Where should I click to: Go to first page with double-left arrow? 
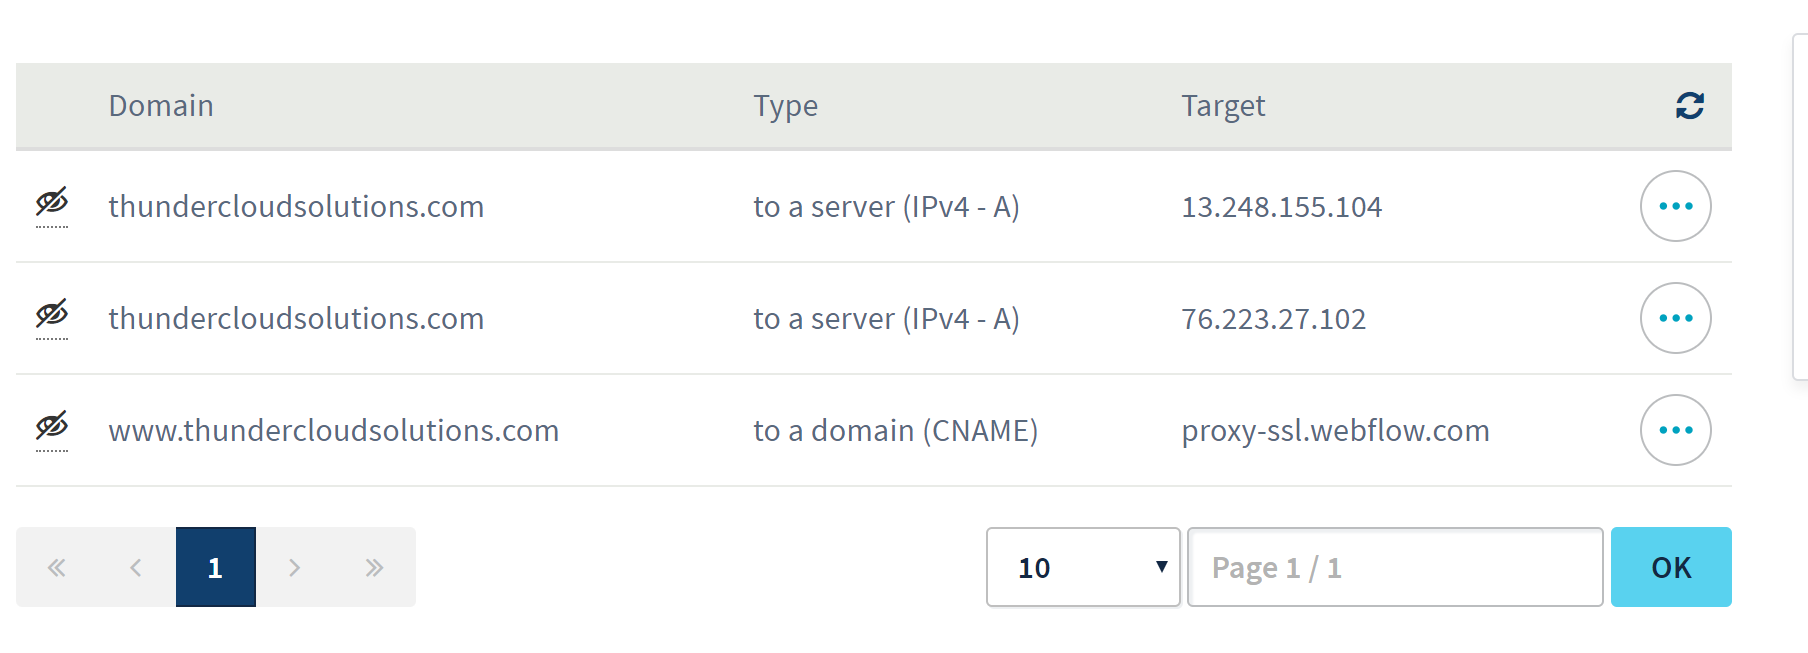(x=56, y=568)
